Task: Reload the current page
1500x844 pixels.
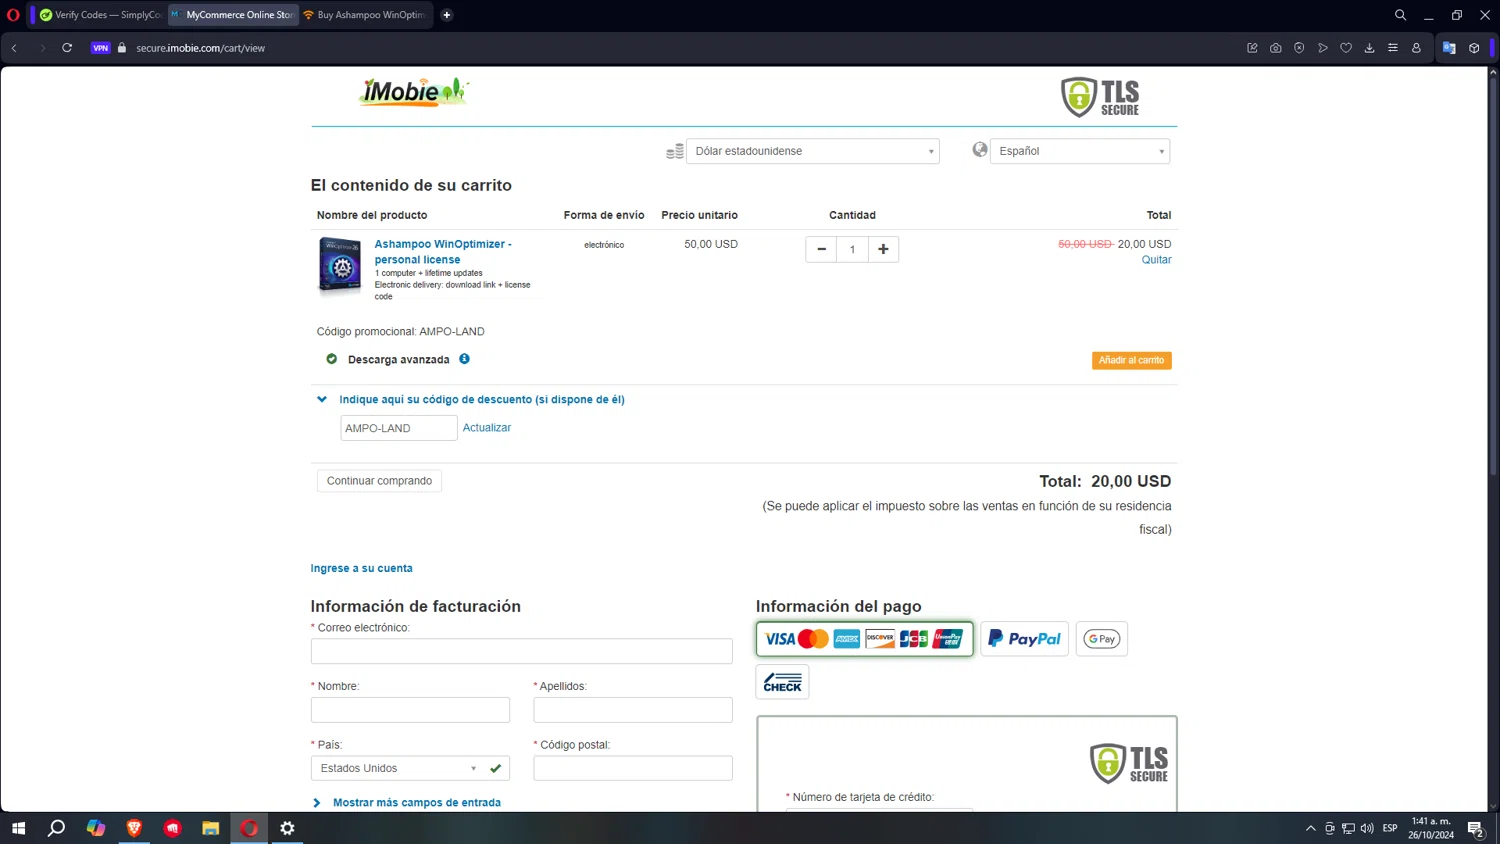Action: coord(67,48)
